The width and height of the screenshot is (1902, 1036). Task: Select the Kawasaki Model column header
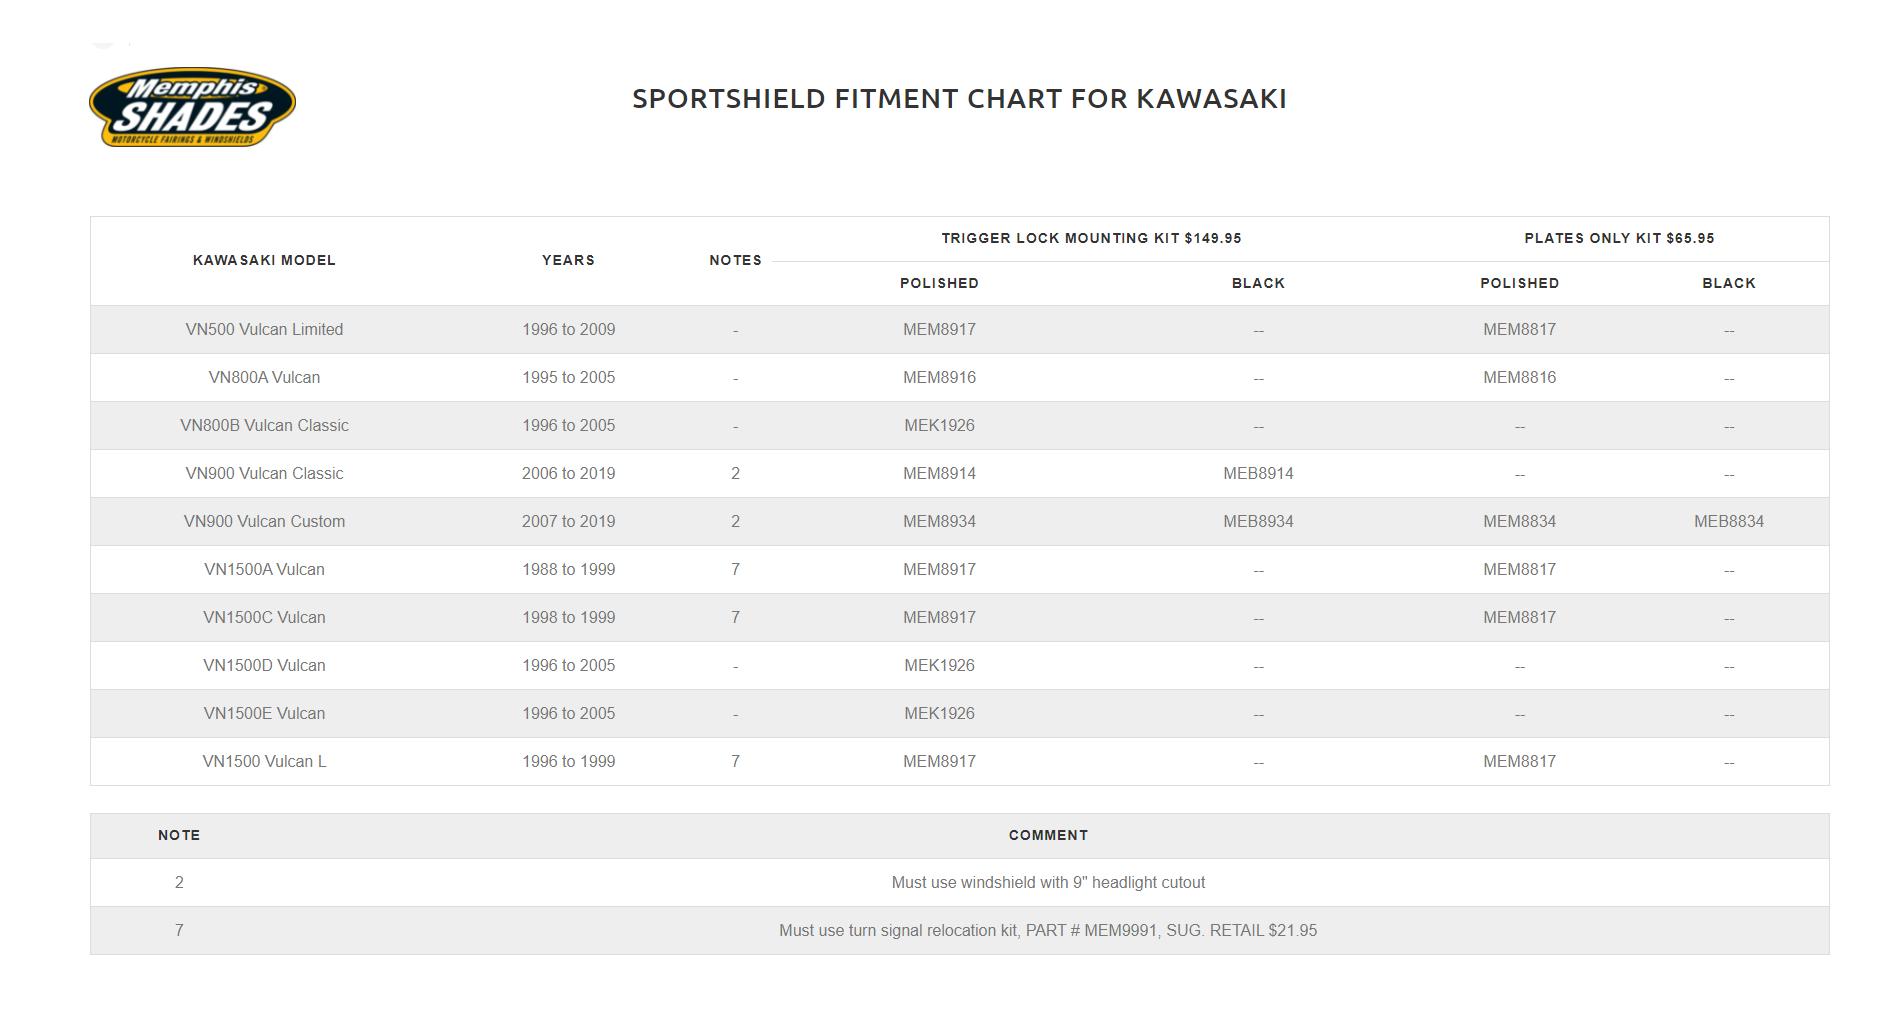[x=264, y=260]
